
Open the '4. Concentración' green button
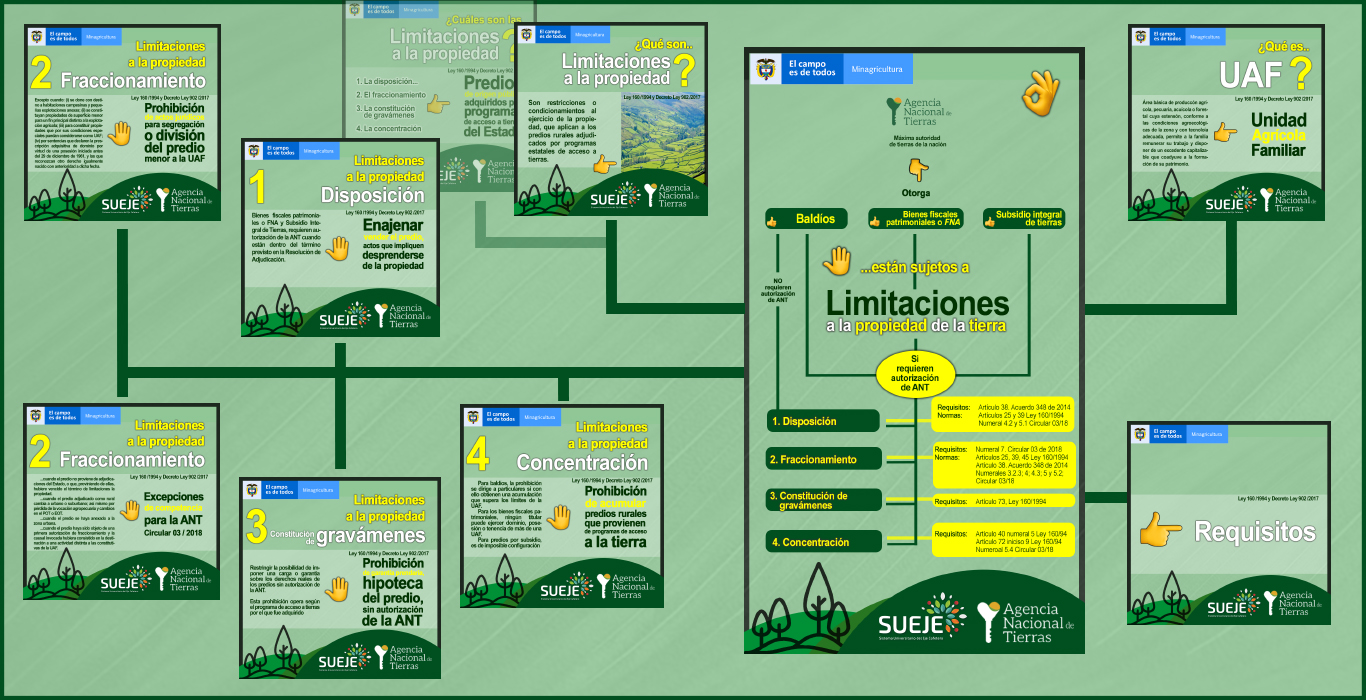pos(824,542)
